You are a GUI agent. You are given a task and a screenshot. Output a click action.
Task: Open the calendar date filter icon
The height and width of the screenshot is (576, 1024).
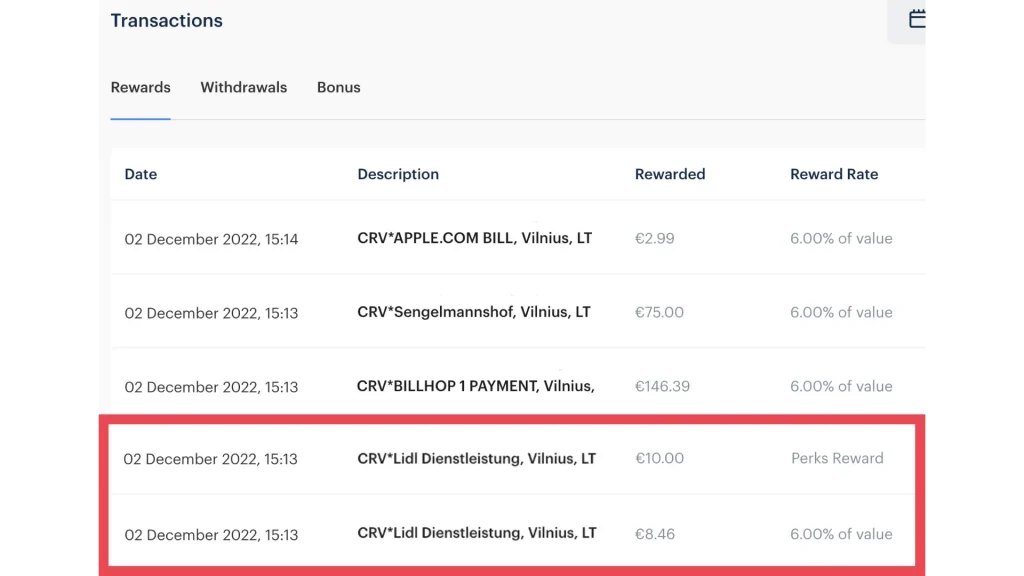[915, 20]
